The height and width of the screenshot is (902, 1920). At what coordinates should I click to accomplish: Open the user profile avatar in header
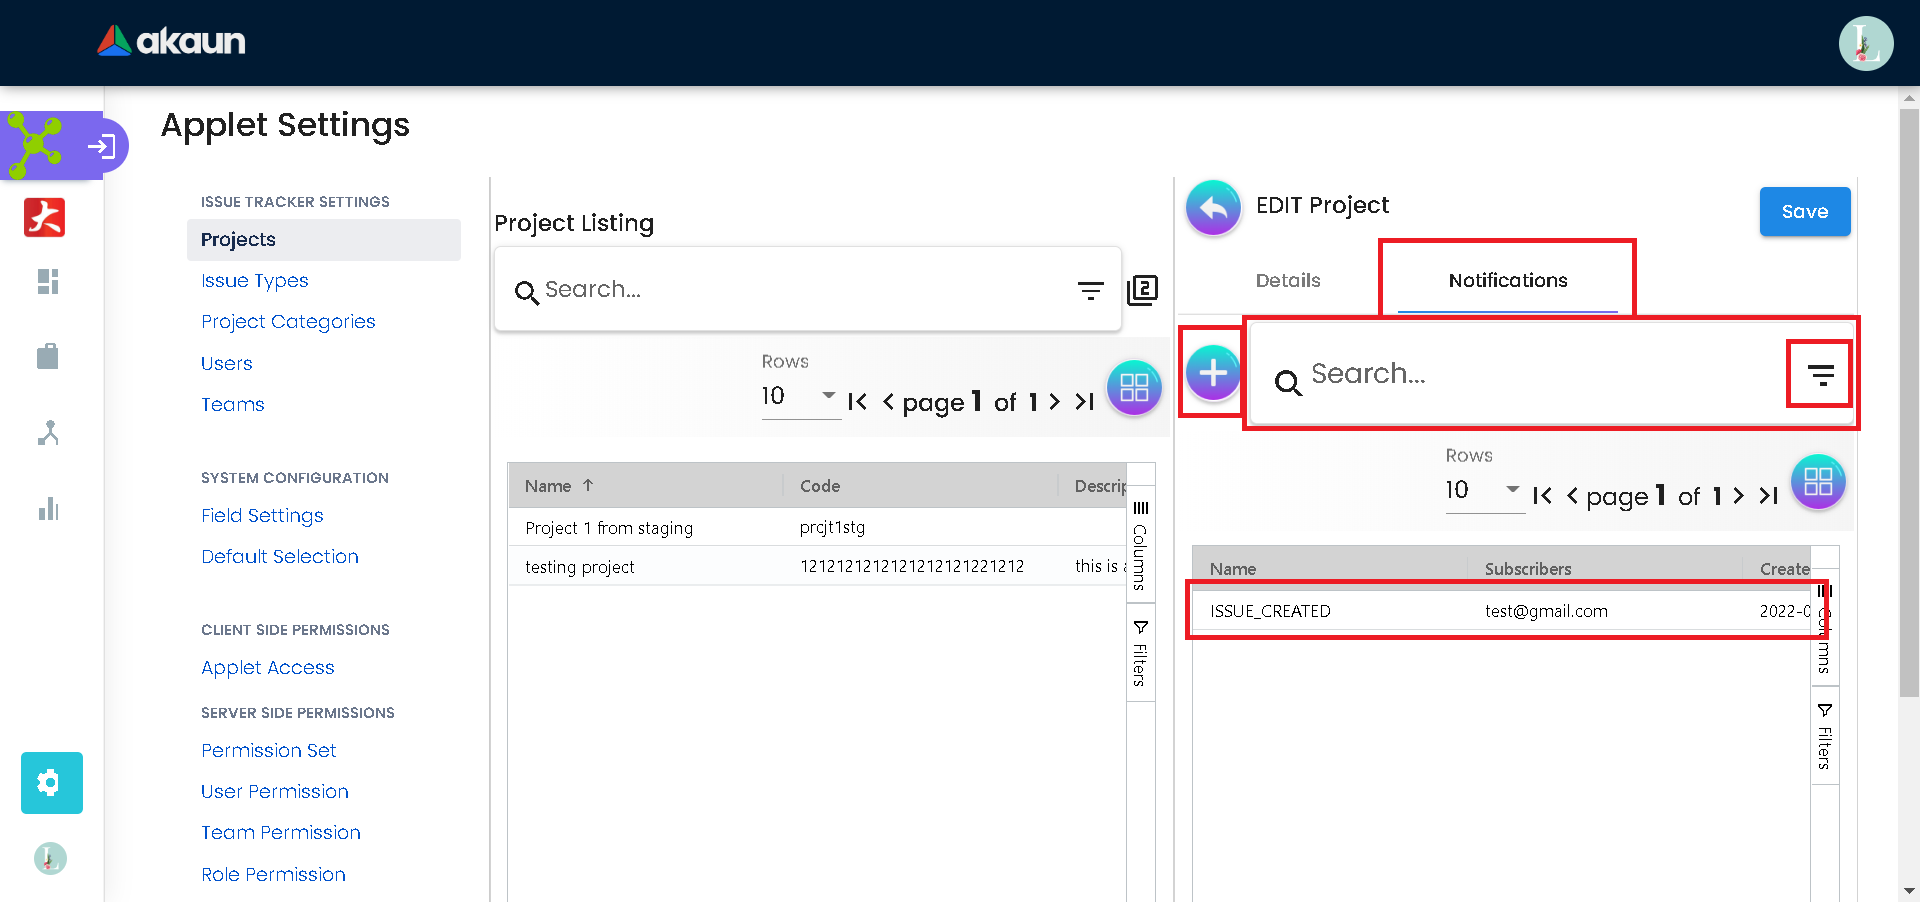coord(1865,44)
